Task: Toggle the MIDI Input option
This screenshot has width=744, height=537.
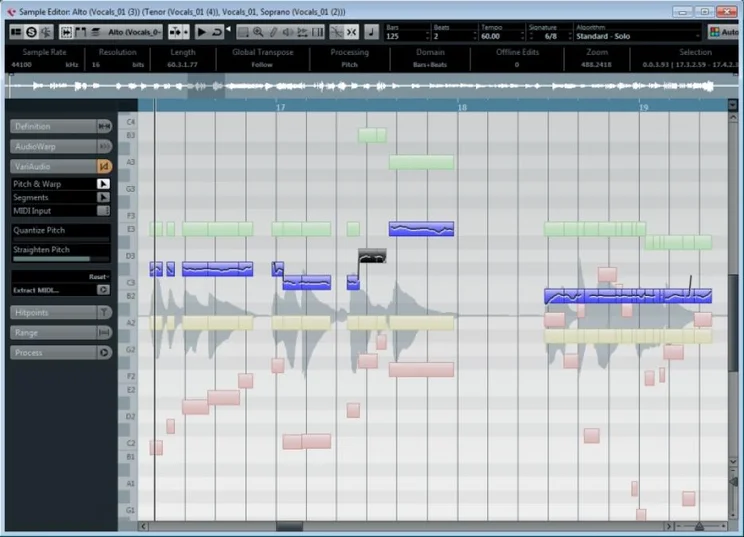Action: coord(103,210)
